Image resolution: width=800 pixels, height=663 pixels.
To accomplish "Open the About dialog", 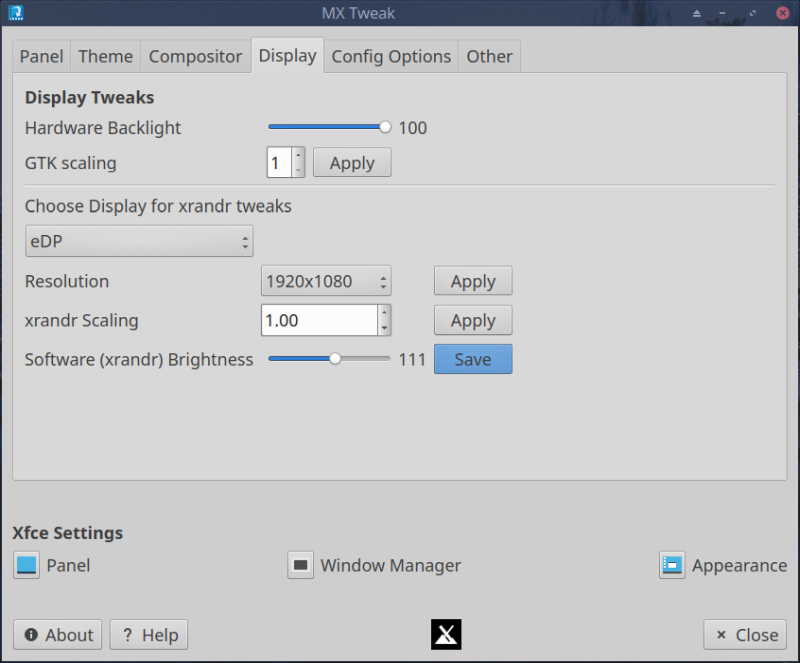I will pos(58,635).
